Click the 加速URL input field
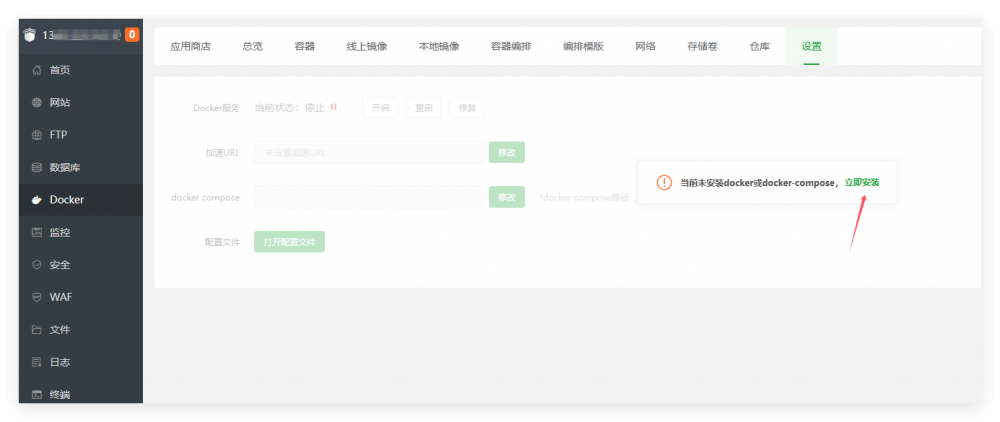 (x=369, y=152)
